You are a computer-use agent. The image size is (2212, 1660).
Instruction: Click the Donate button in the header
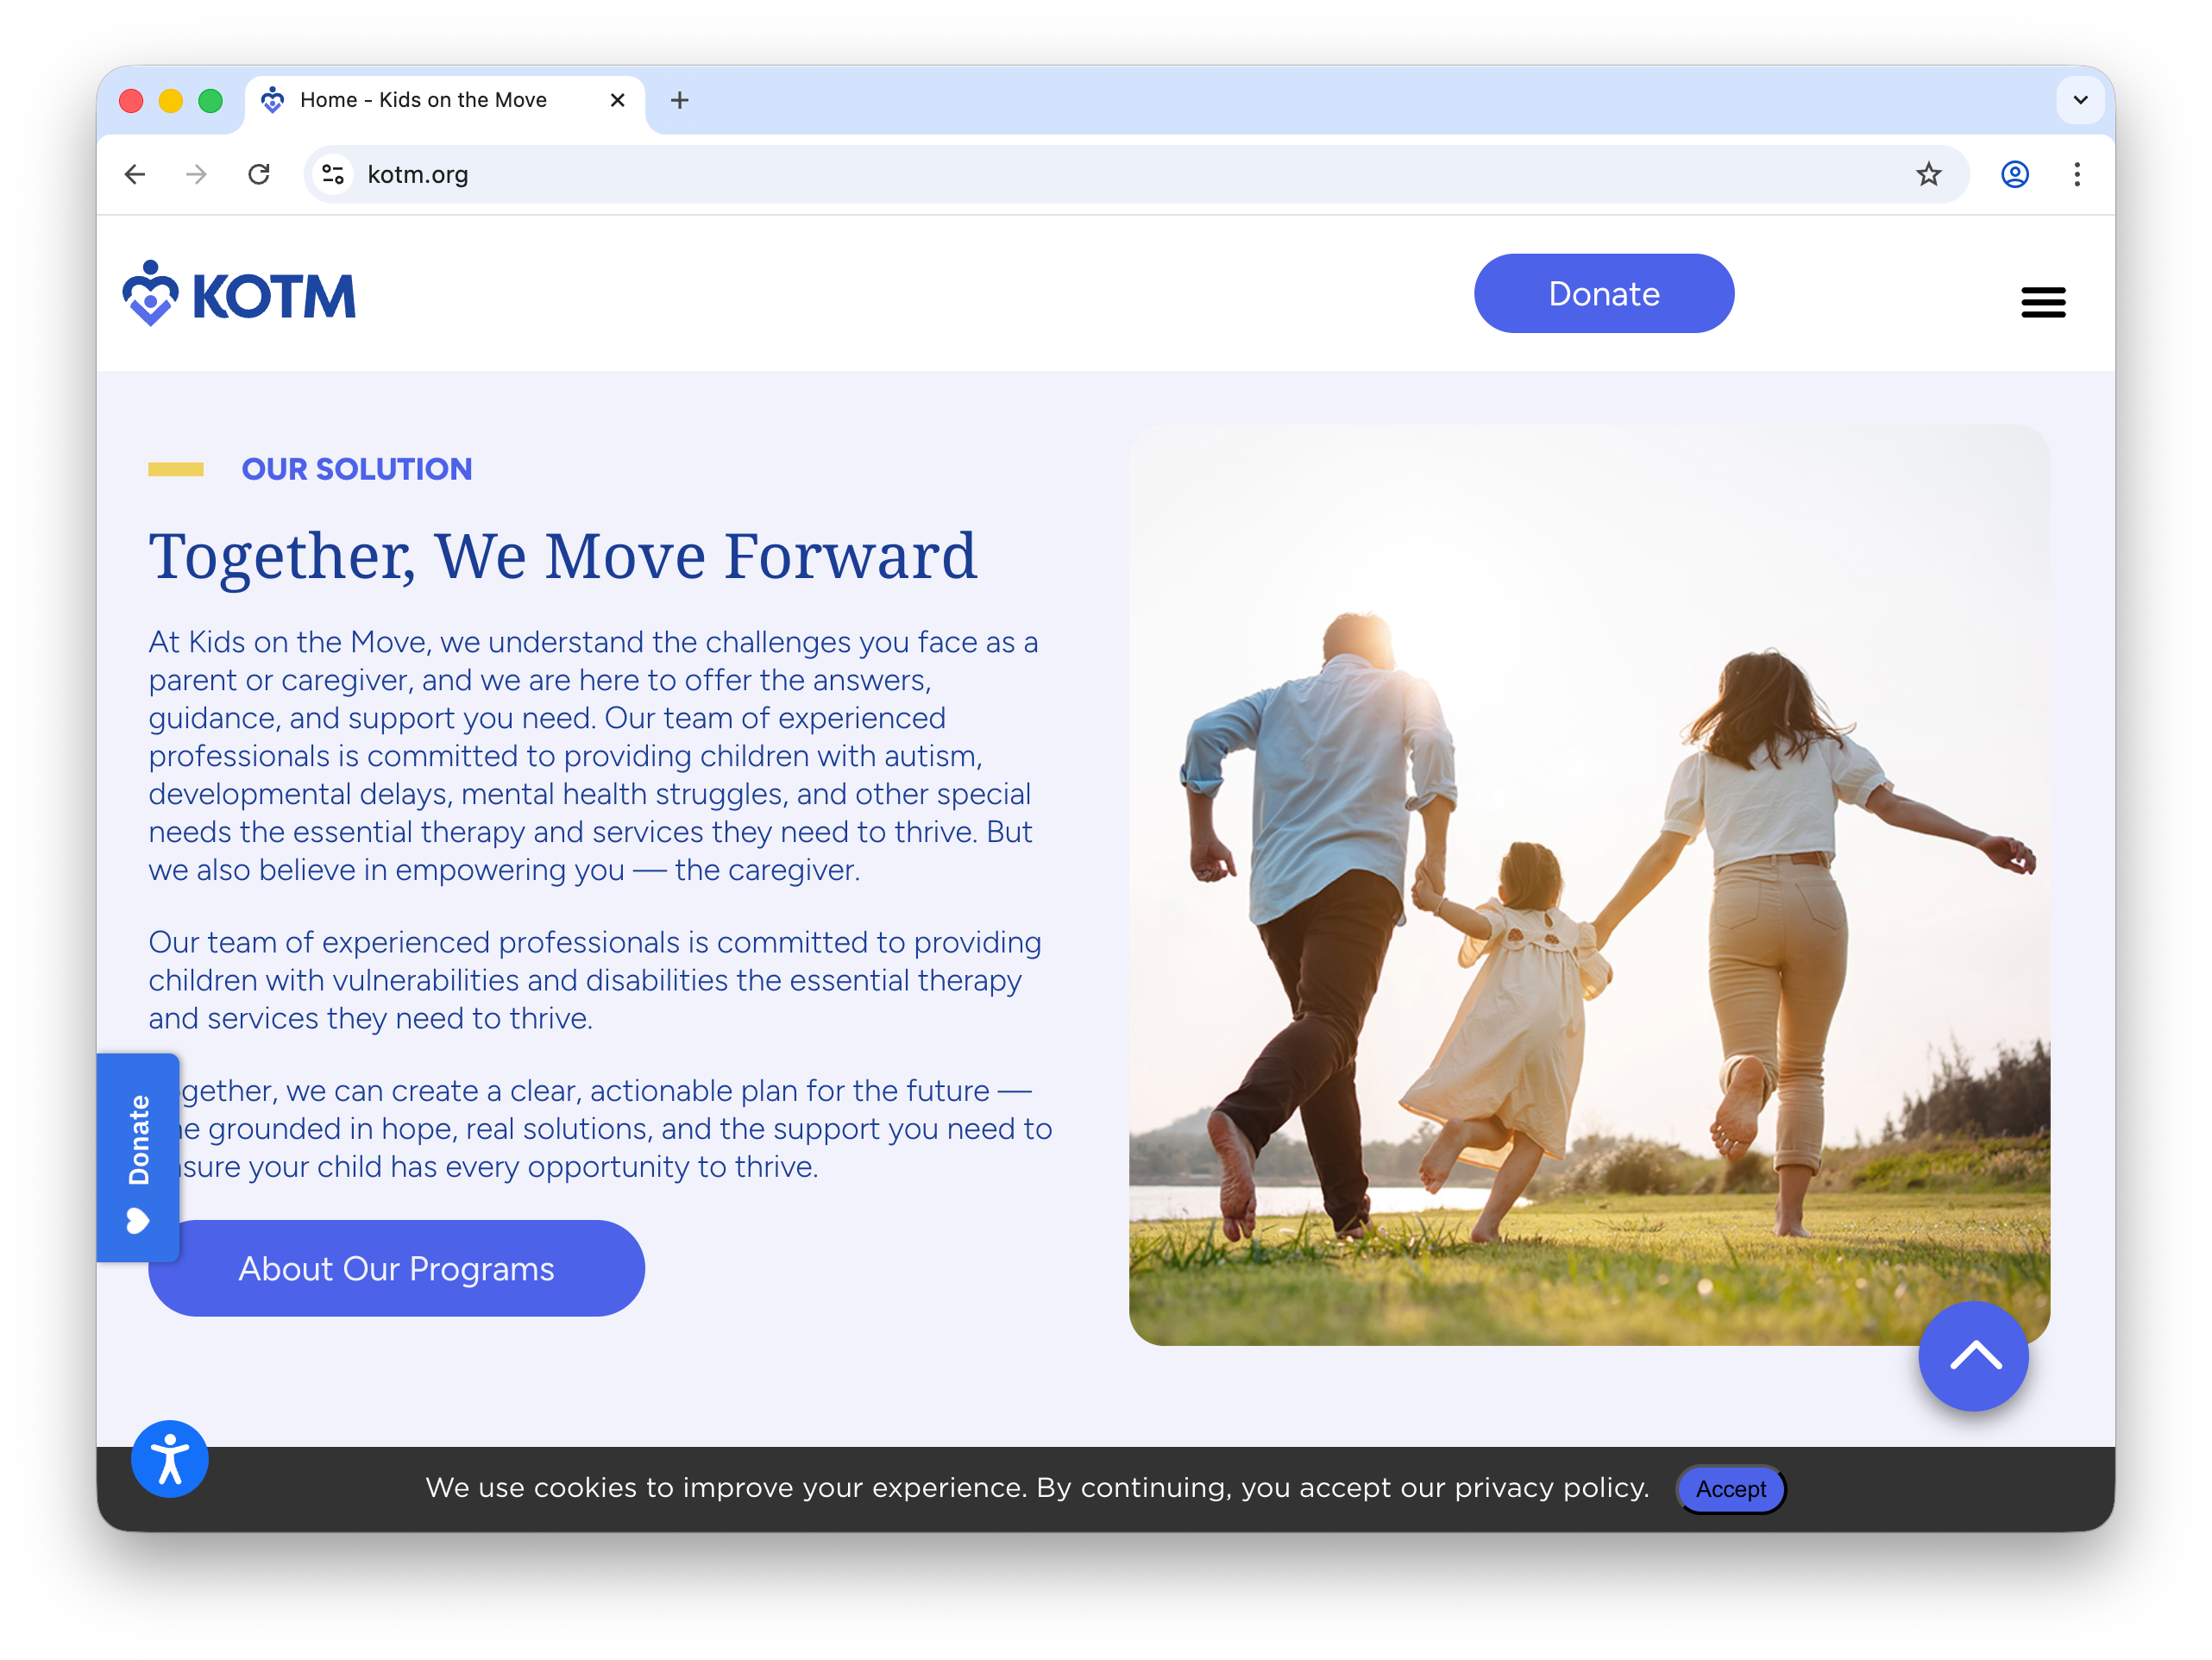click(1604, 293)
